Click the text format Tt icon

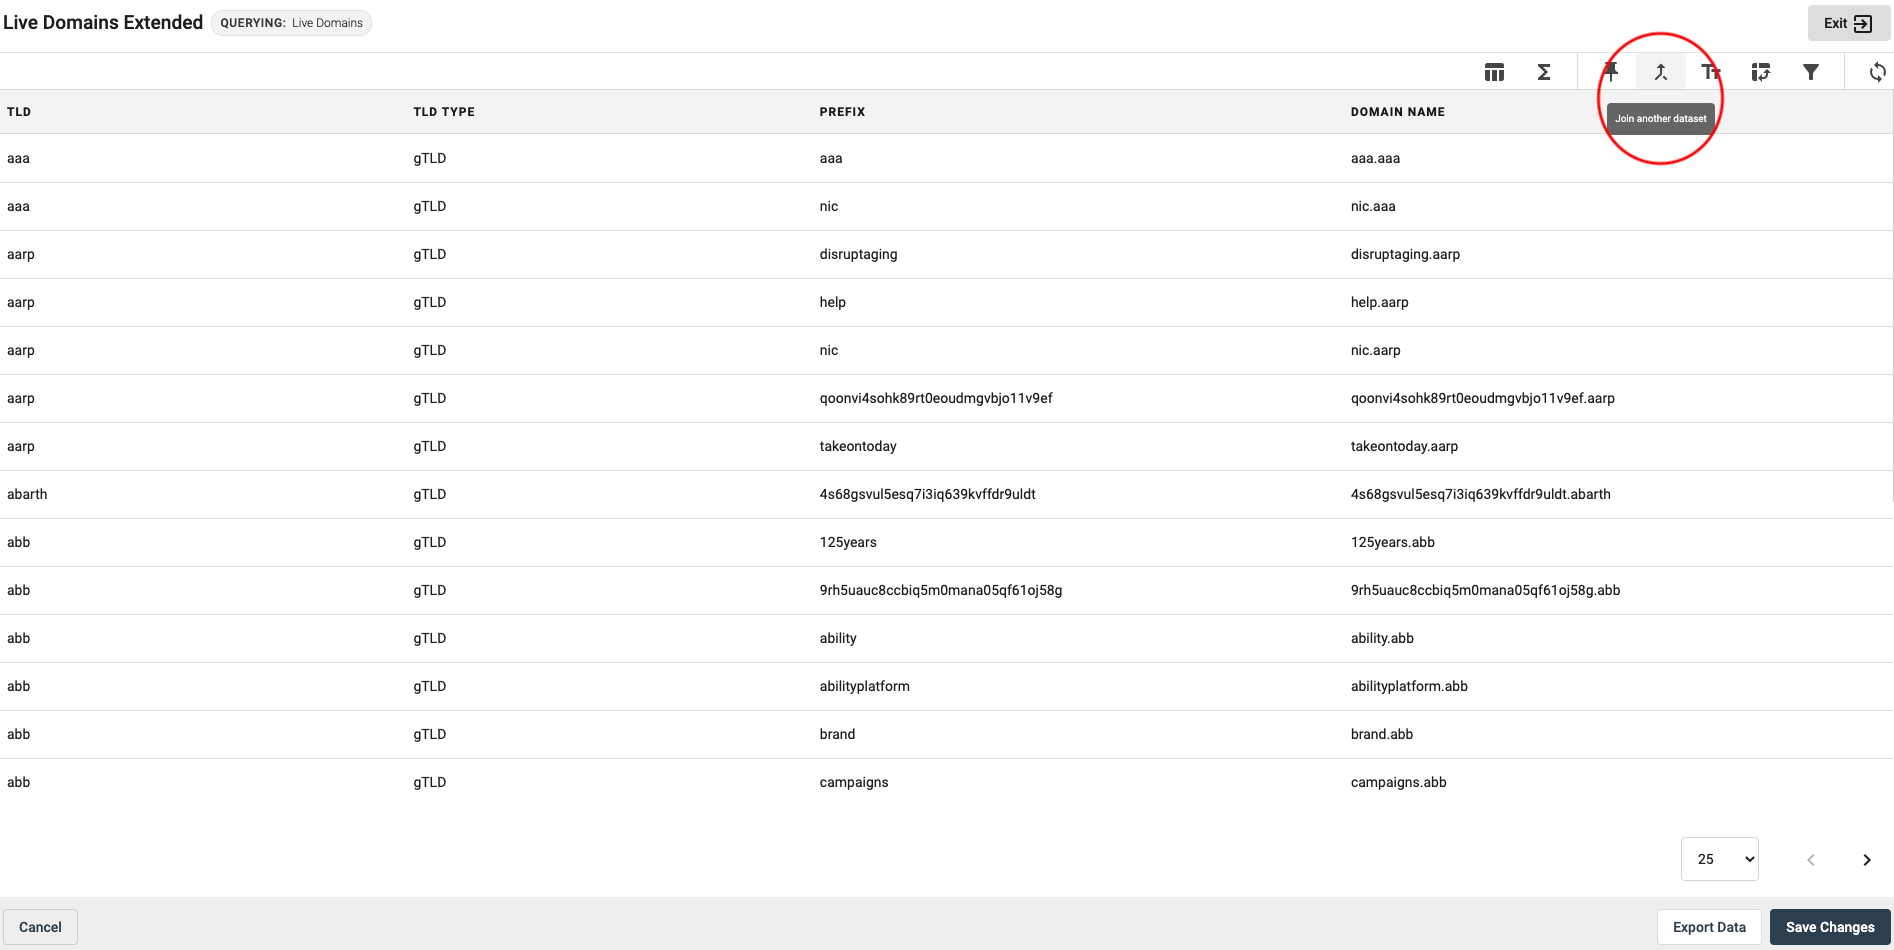(x=1711, y=72)
